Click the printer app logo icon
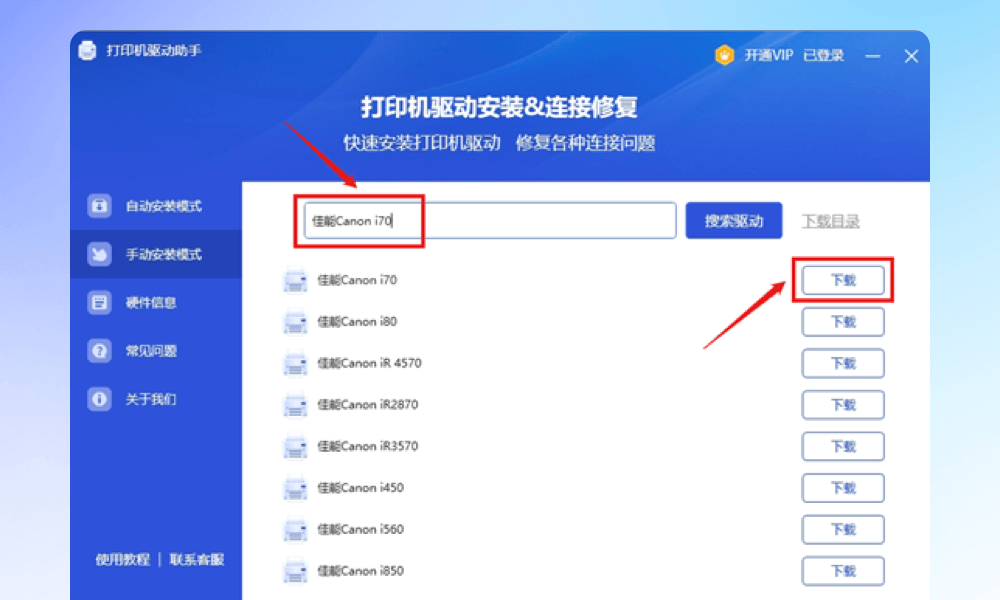This screenshot has width=1000, height=600. (87, 50)
